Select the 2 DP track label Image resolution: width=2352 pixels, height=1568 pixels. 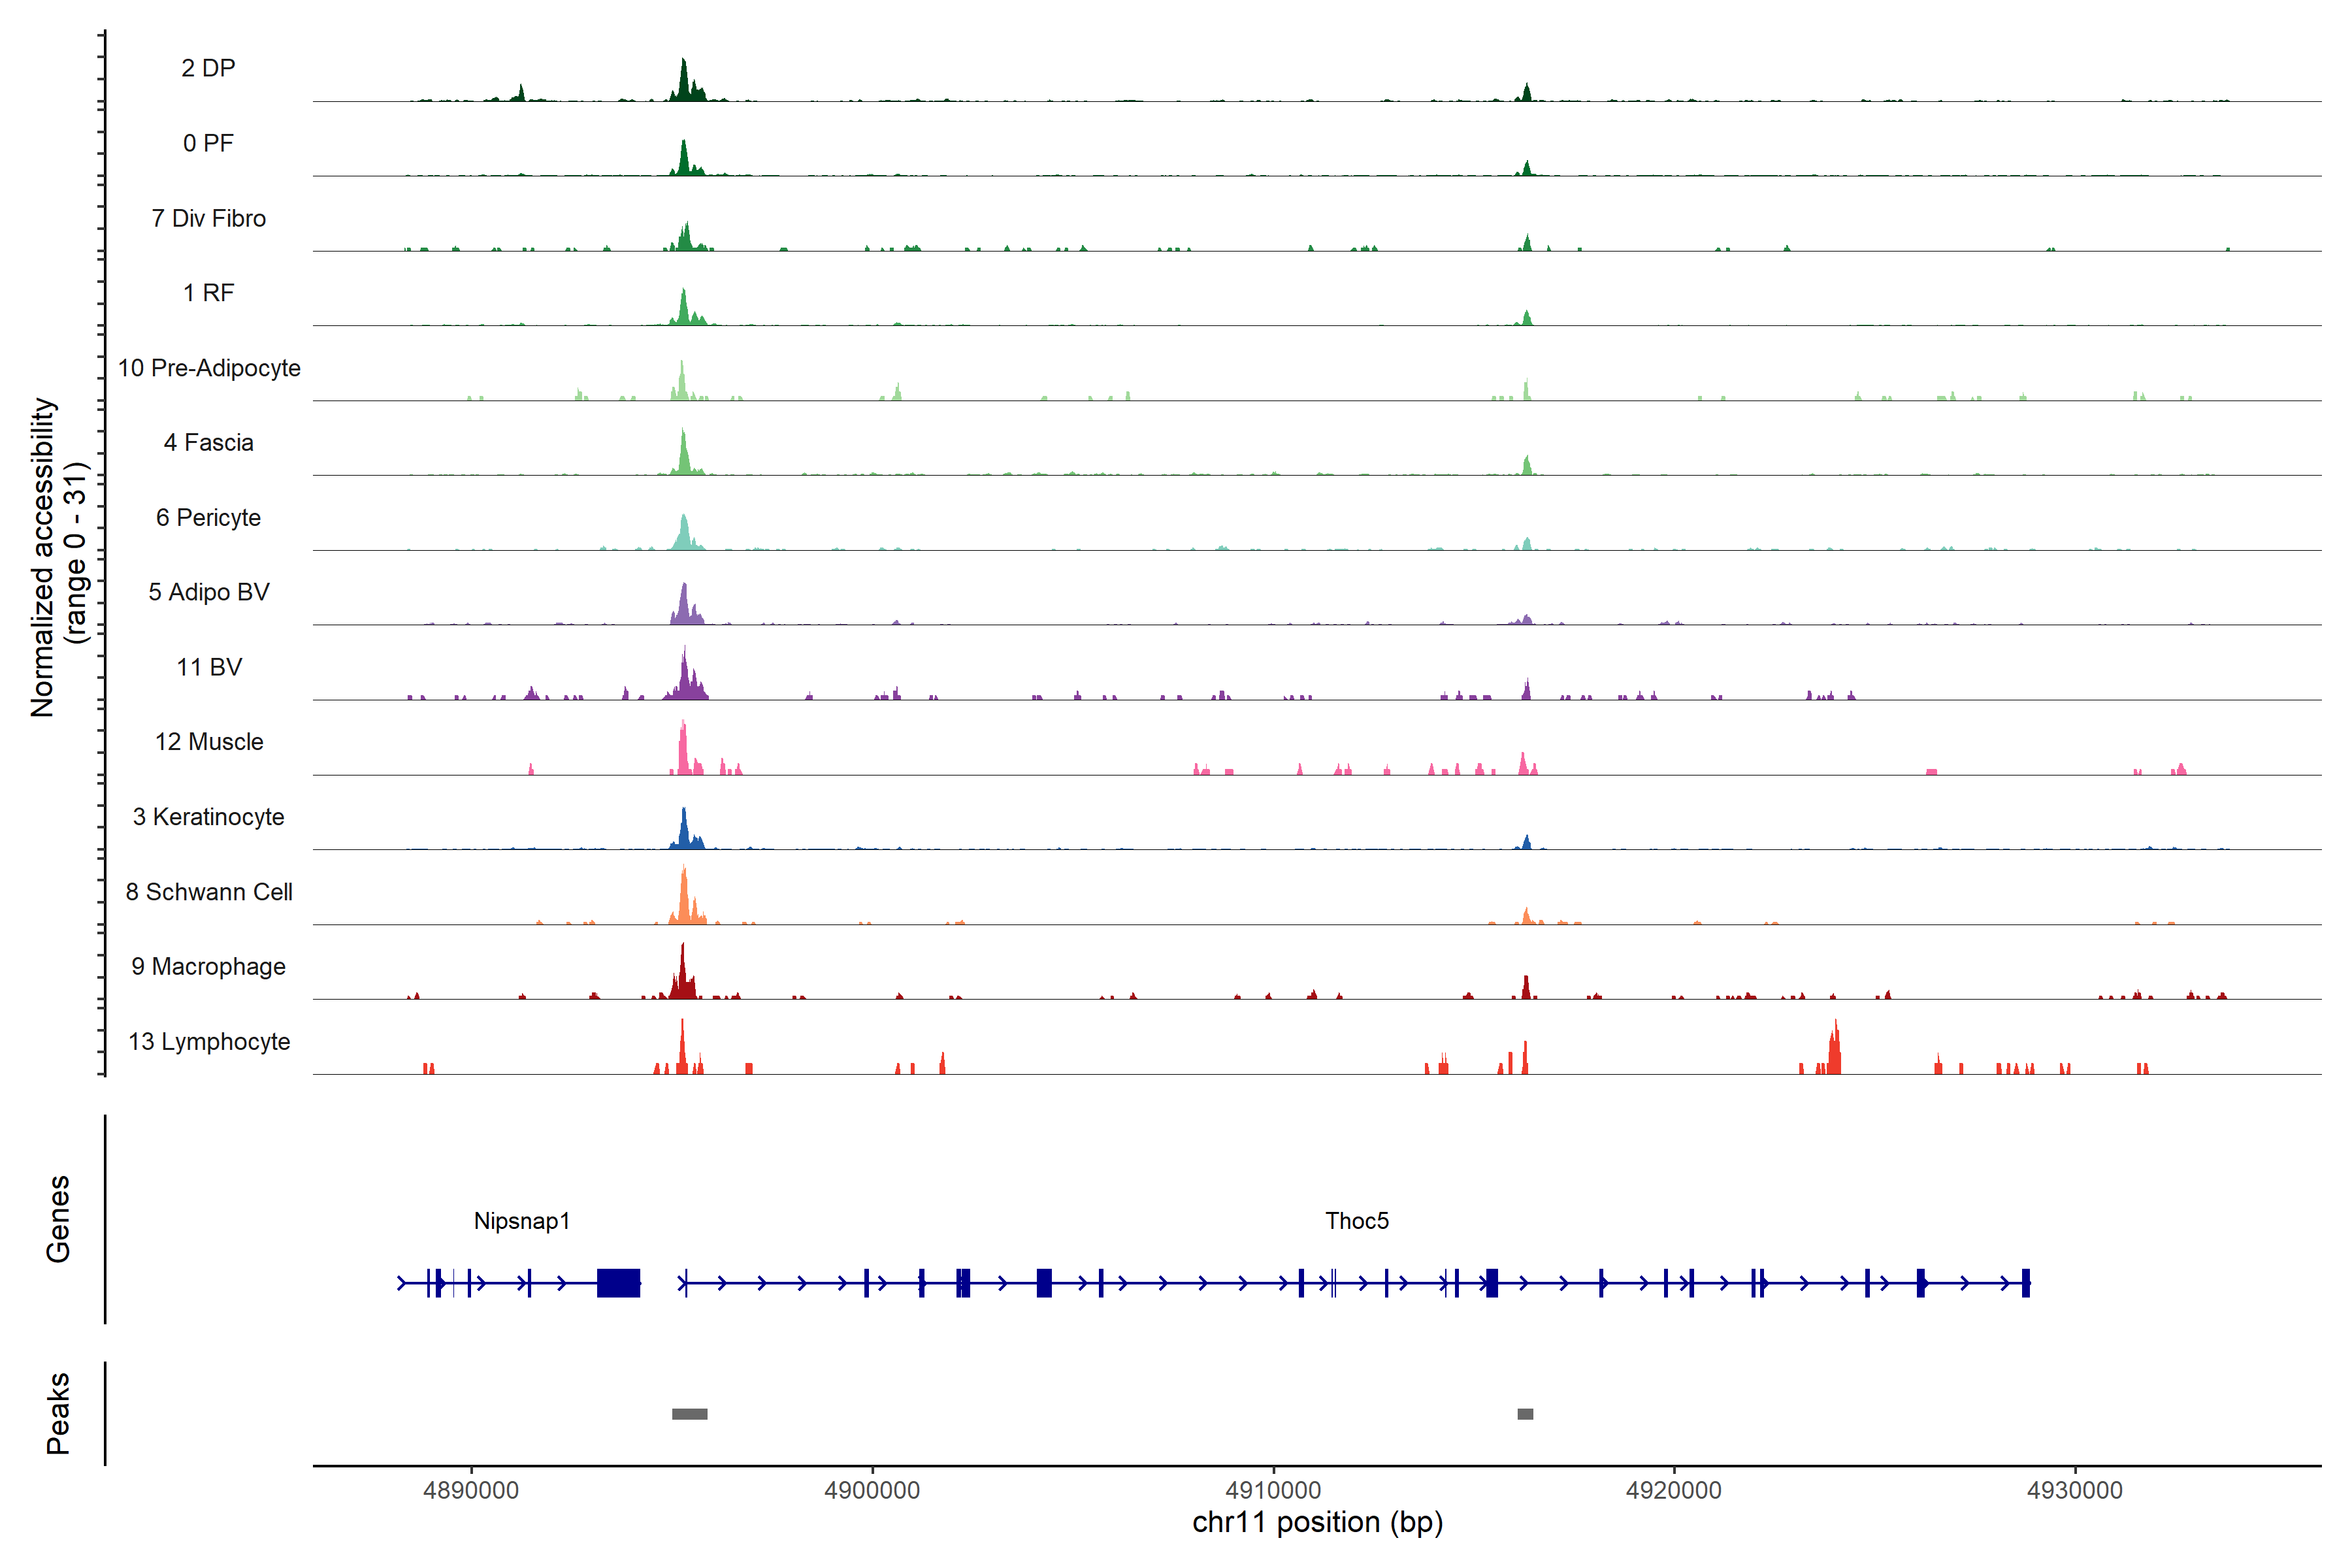(x=208, y=68)
